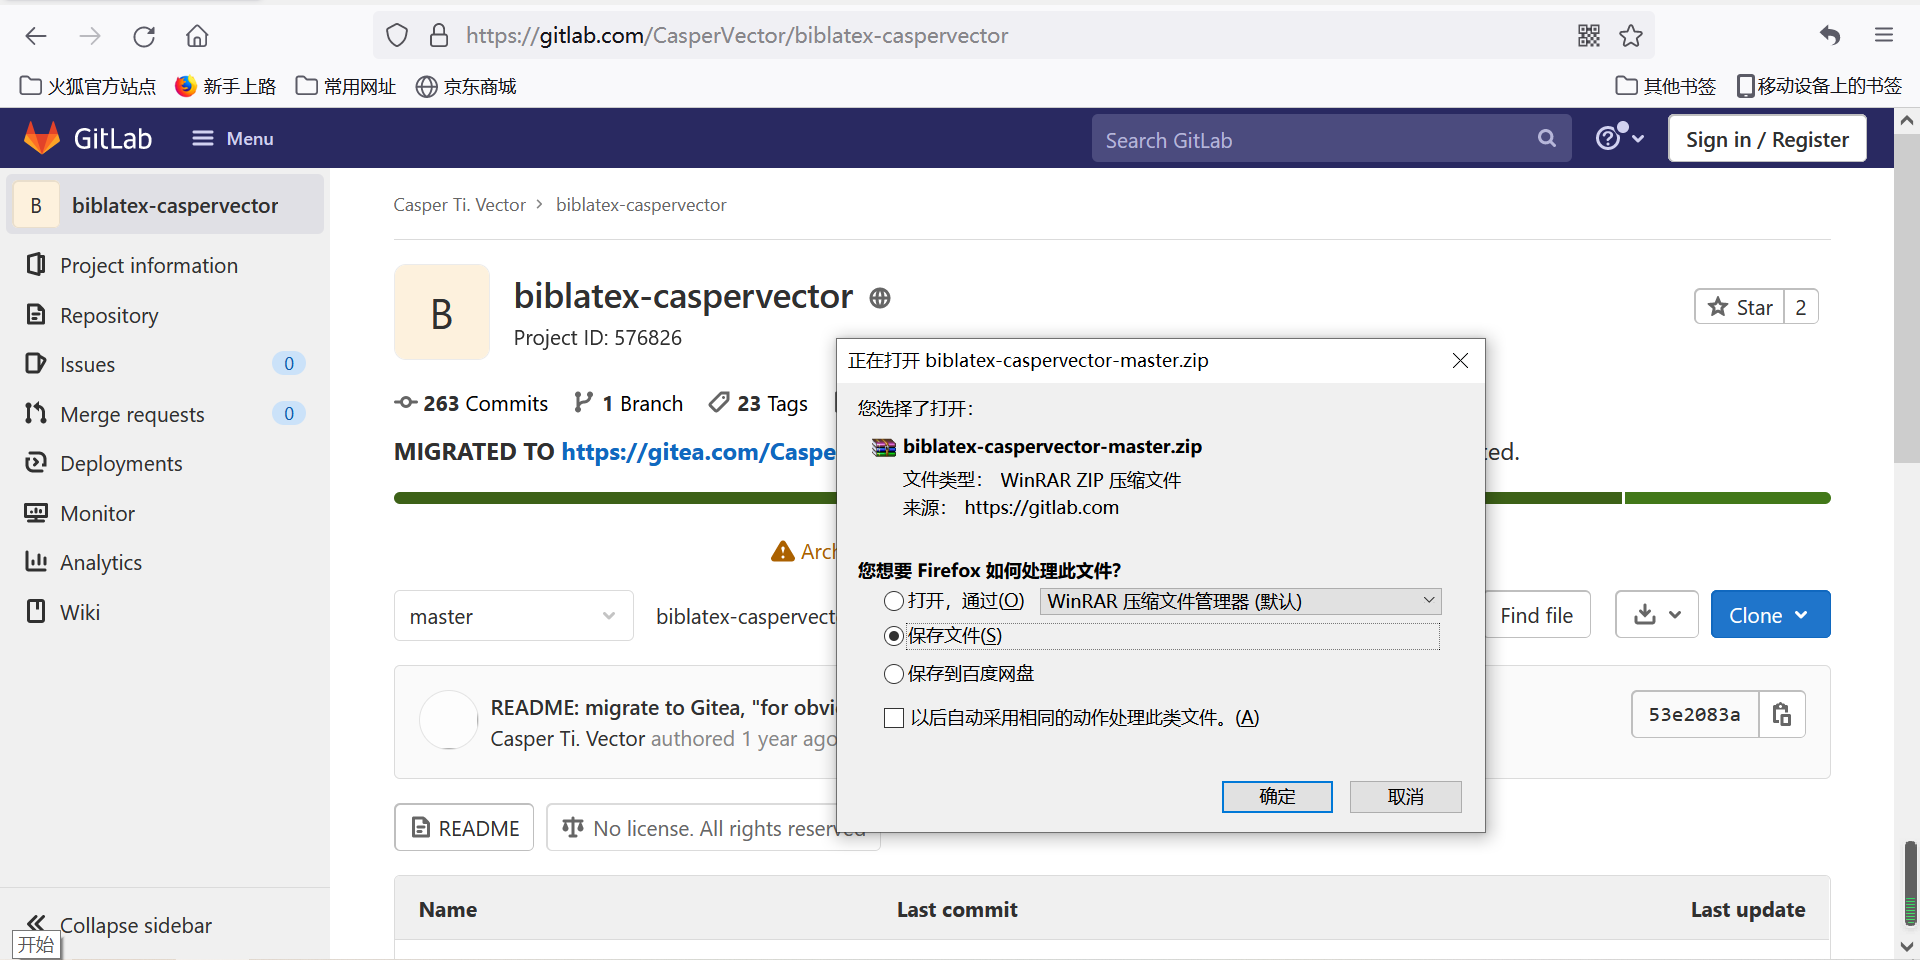Click the undo arrow toolbar icon
Viewport: 1920px width, 960px height.
1830,36
